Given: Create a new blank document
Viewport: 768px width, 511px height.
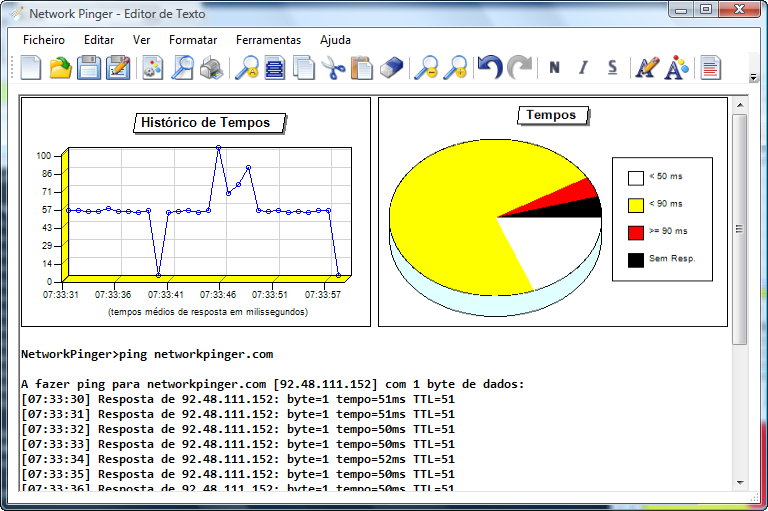Looking at the screenshot, I should pyautogui.click(x=31, y=68).
